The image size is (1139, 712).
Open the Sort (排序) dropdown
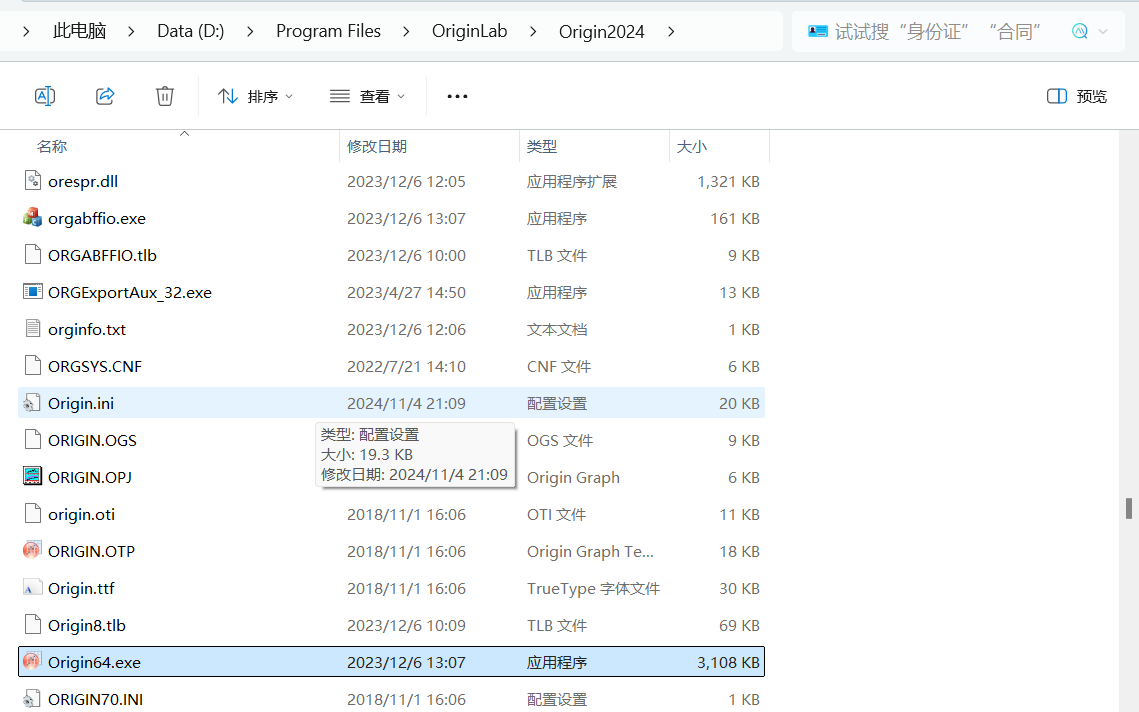255,96
